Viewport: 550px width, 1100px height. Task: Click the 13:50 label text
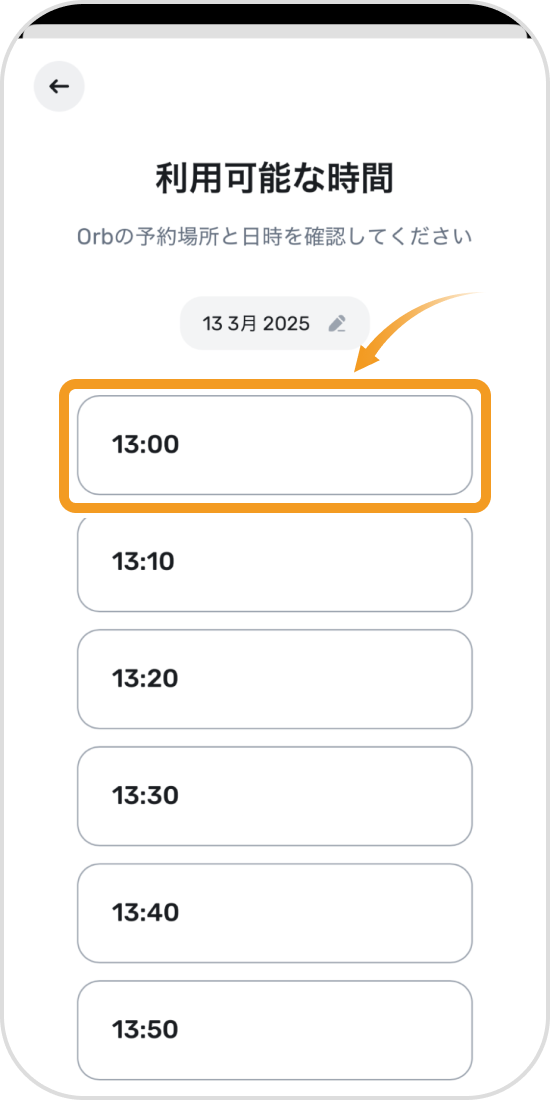click(x=145, y=1030)
